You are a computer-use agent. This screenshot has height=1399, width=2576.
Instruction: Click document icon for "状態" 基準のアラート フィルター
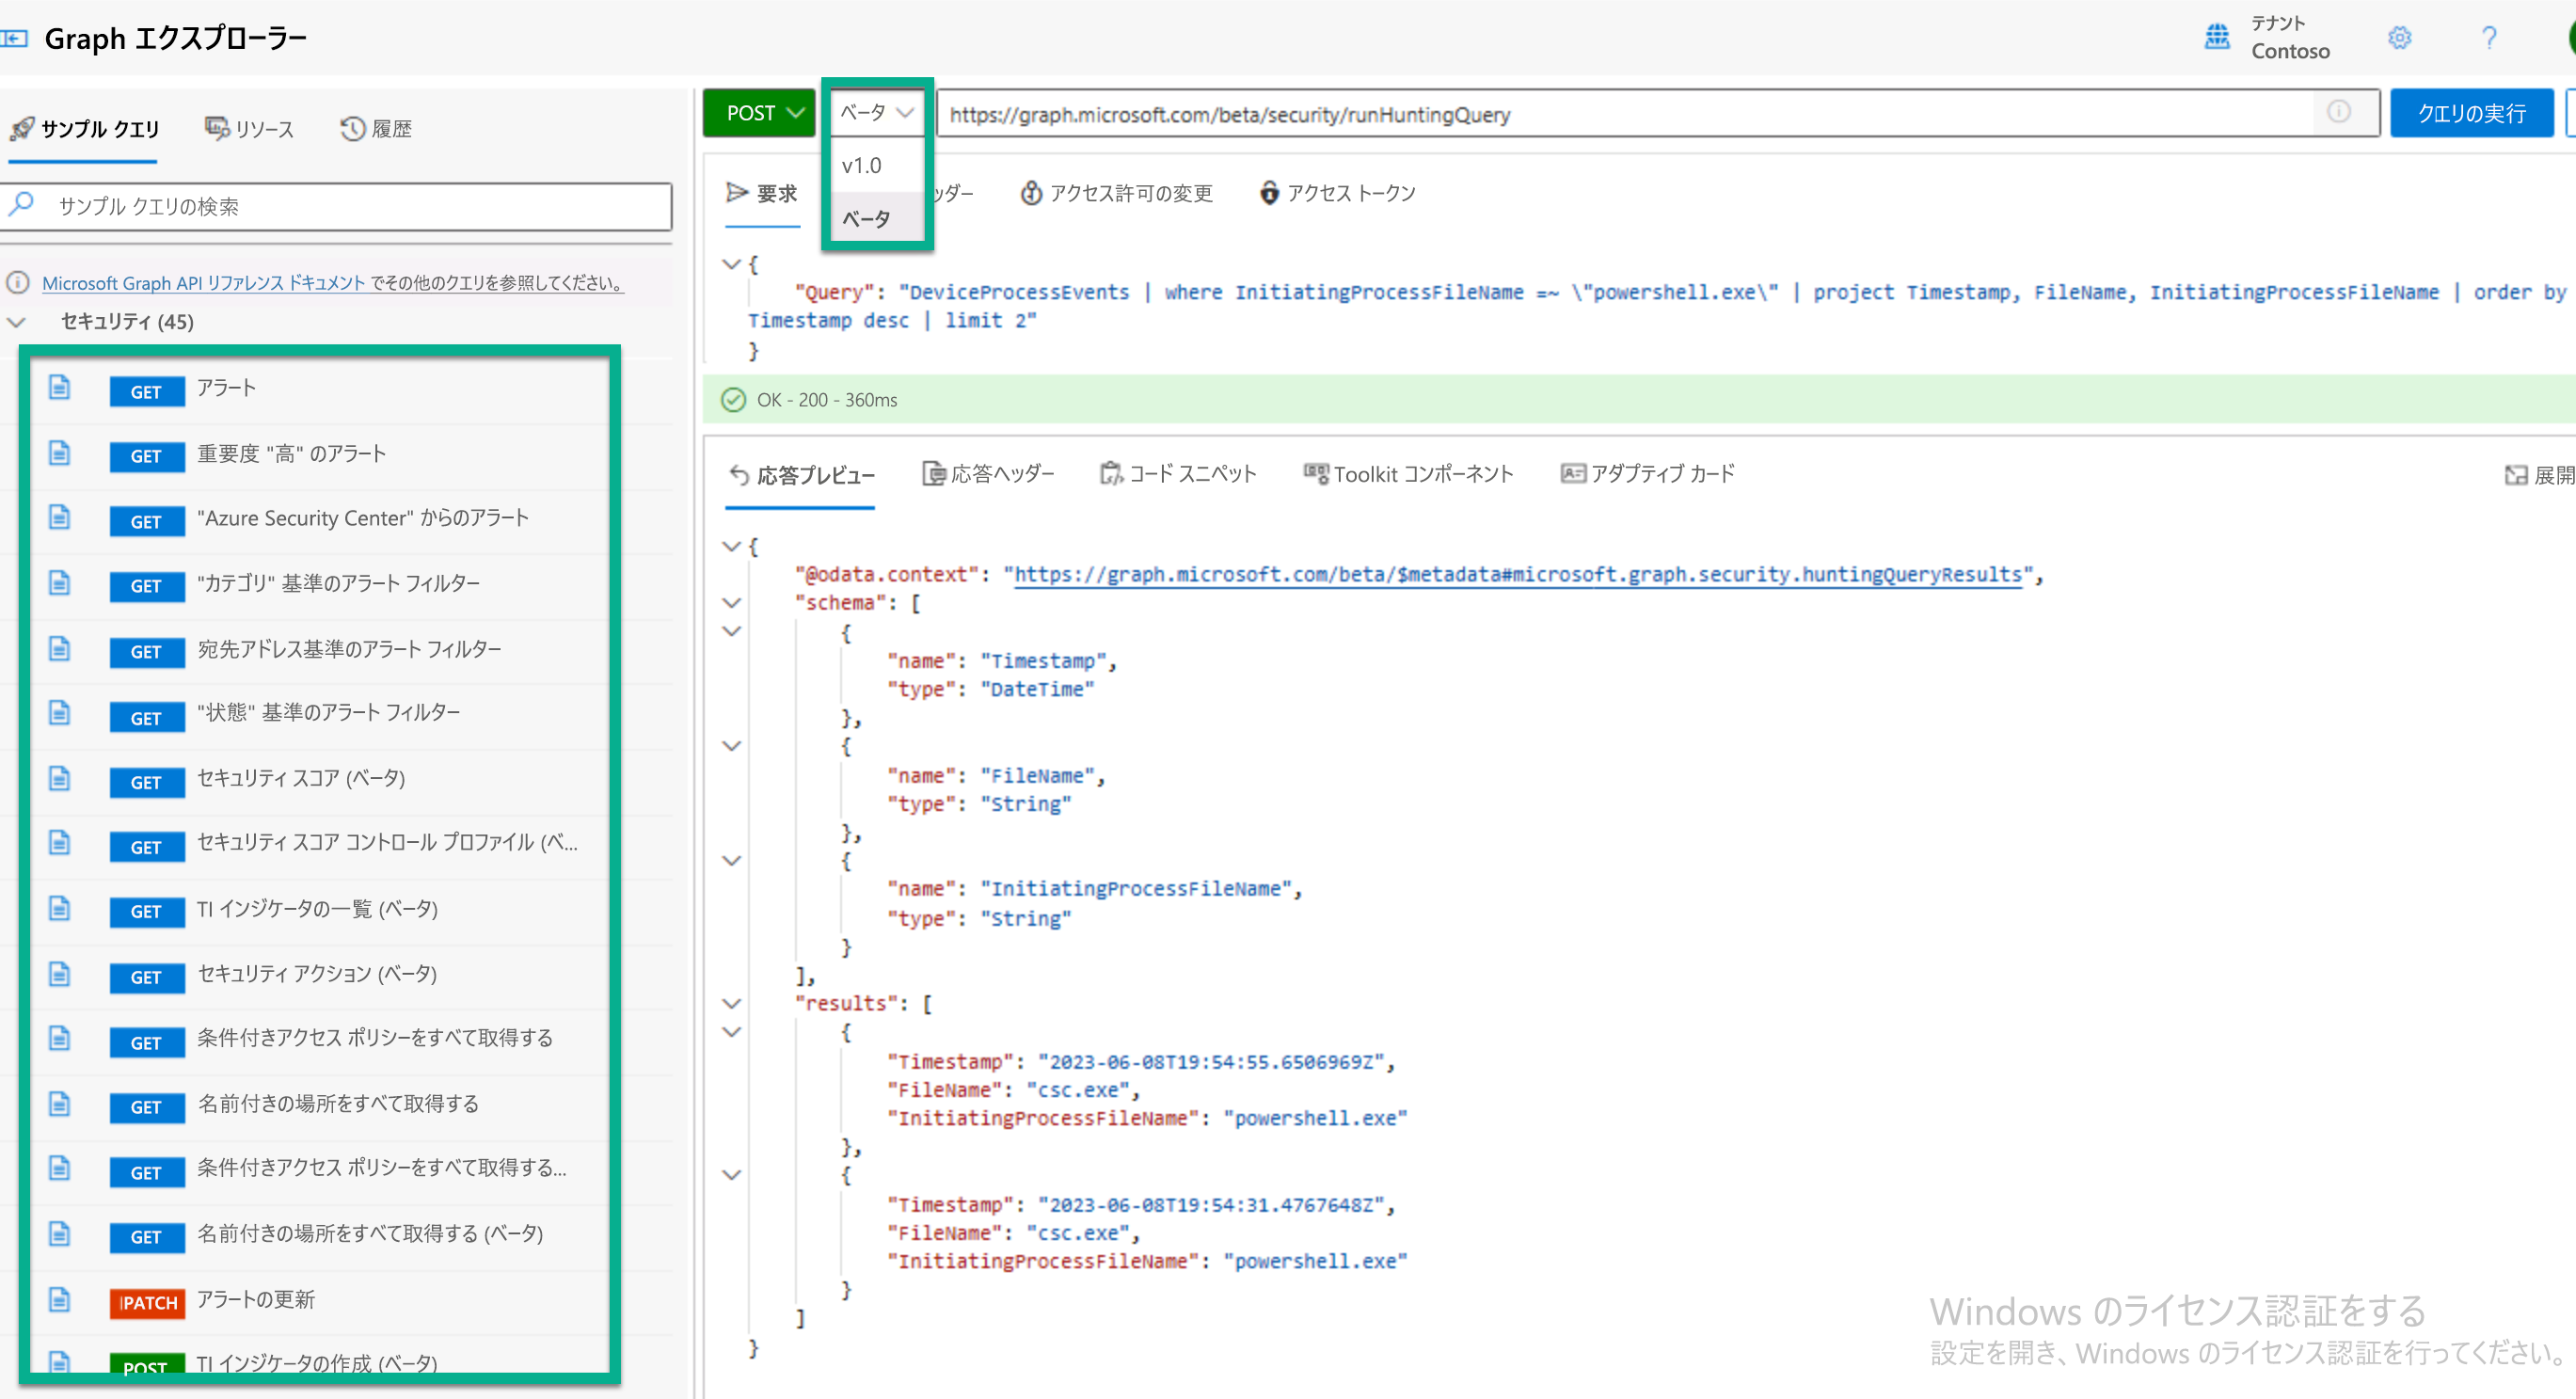[60, 712]
